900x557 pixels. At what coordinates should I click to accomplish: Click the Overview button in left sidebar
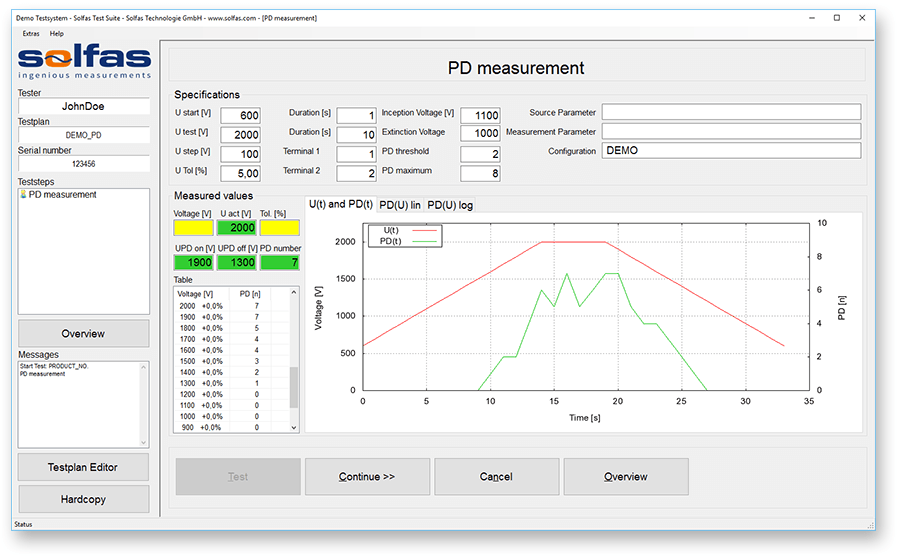point(83,334)
